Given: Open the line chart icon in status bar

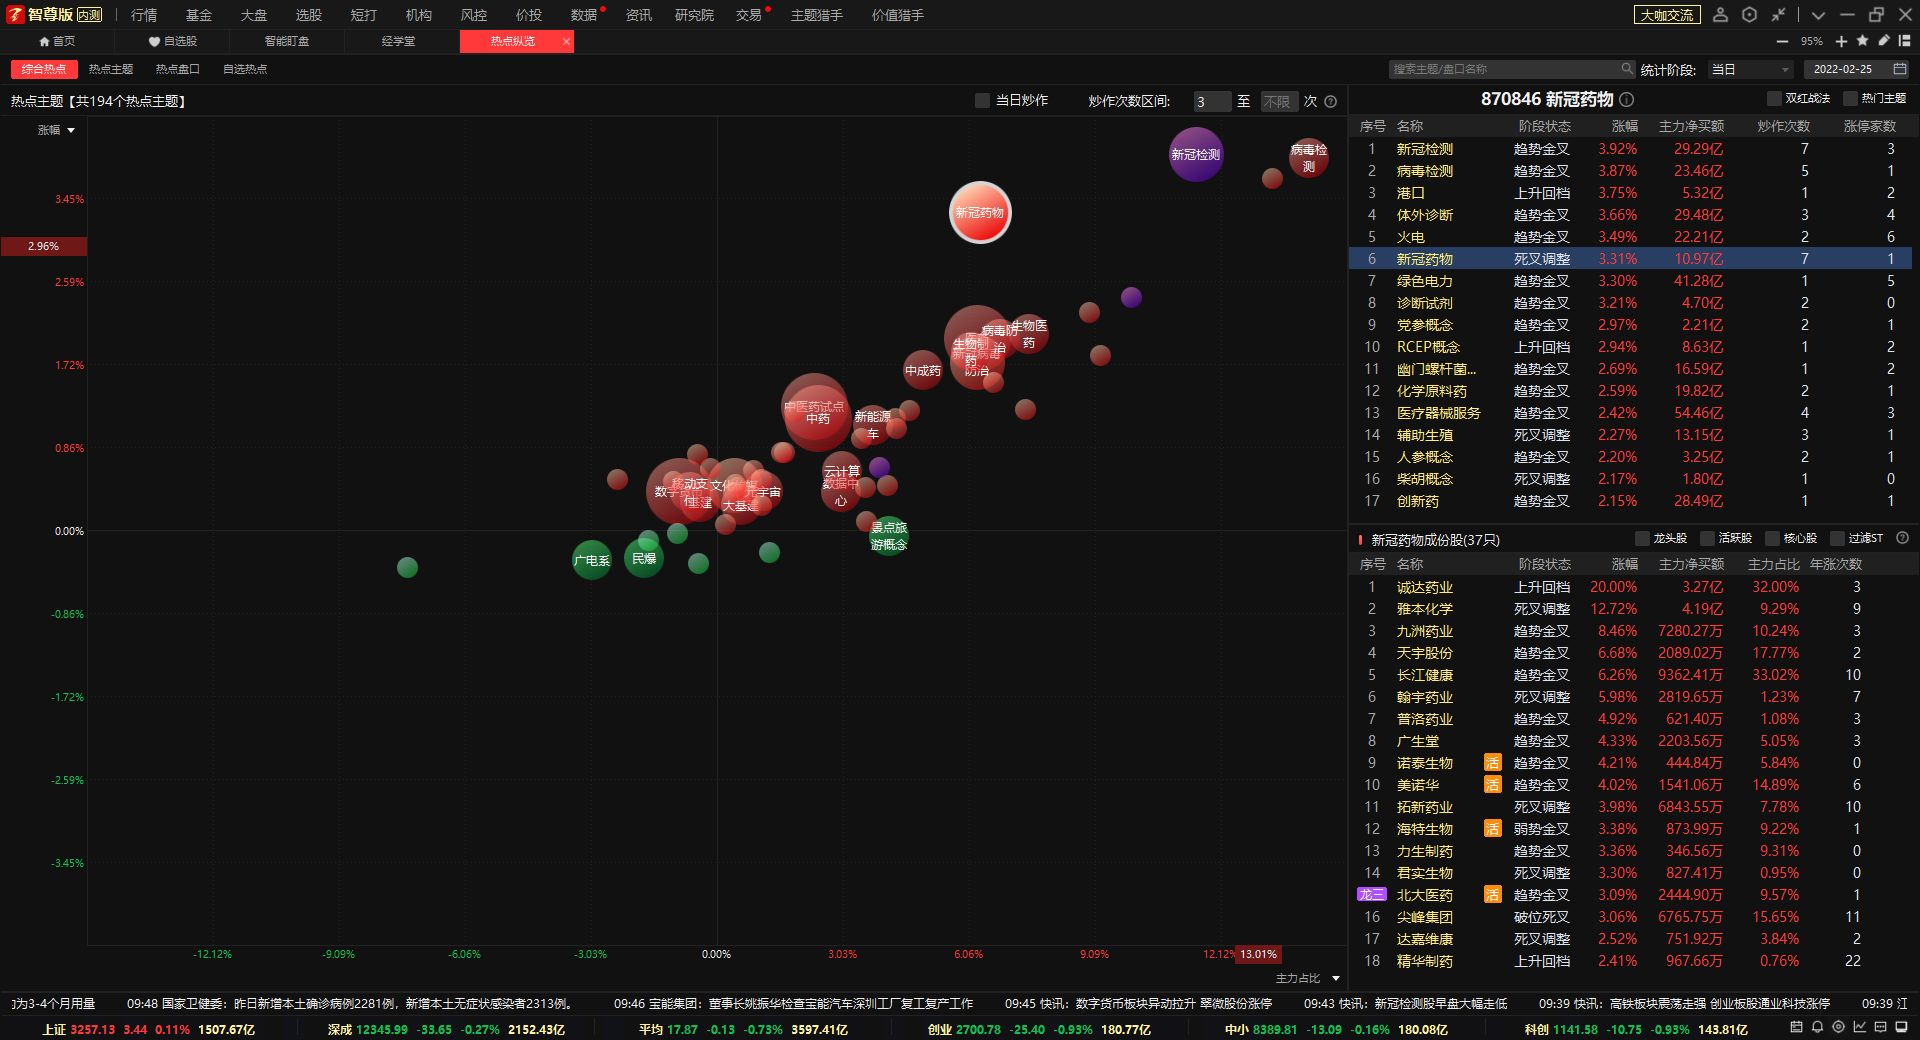Looking at the screenshot, I should [x=1859, y=1027].
